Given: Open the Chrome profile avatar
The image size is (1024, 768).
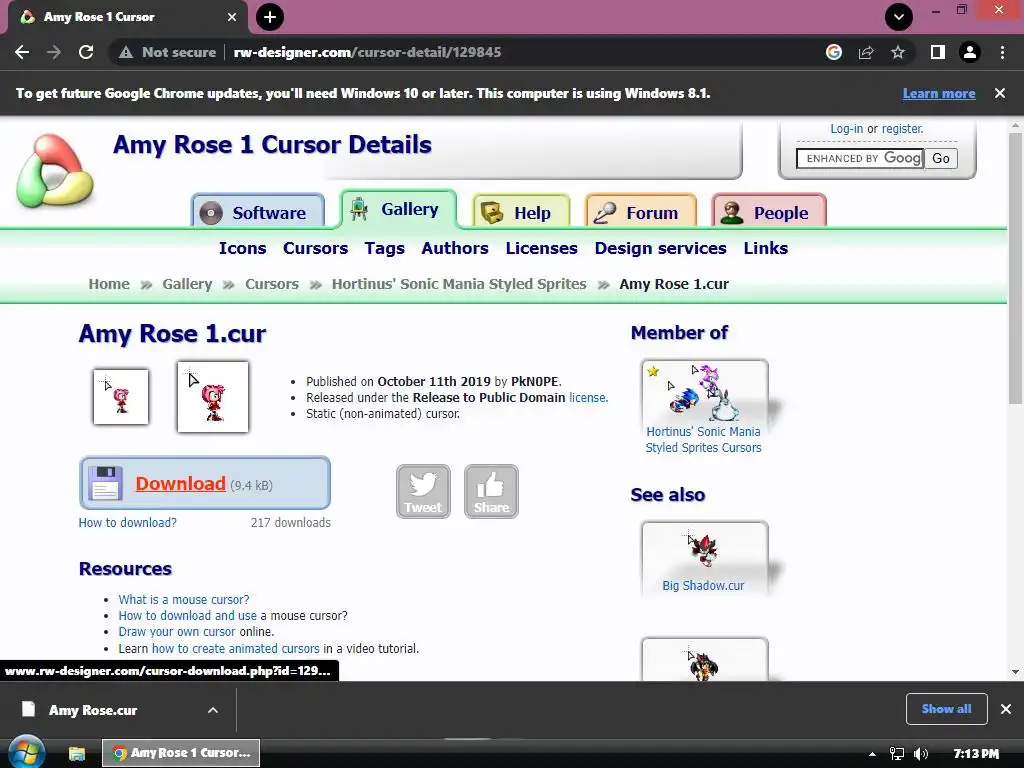Looking at the screenshot, I should 970,52.
